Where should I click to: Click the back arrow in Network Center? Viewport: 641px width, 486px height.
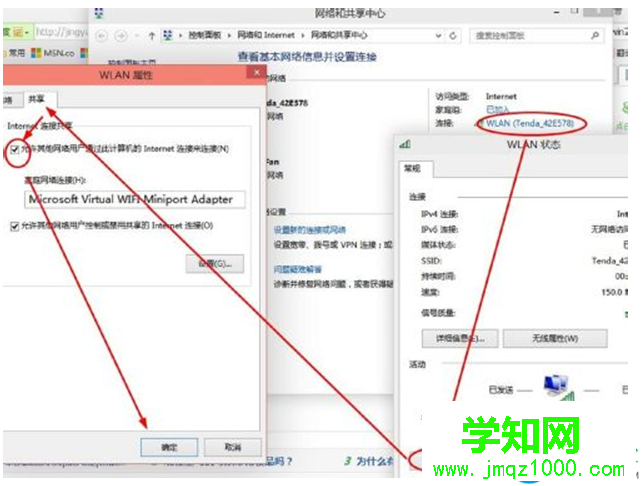tap(101, 36)
